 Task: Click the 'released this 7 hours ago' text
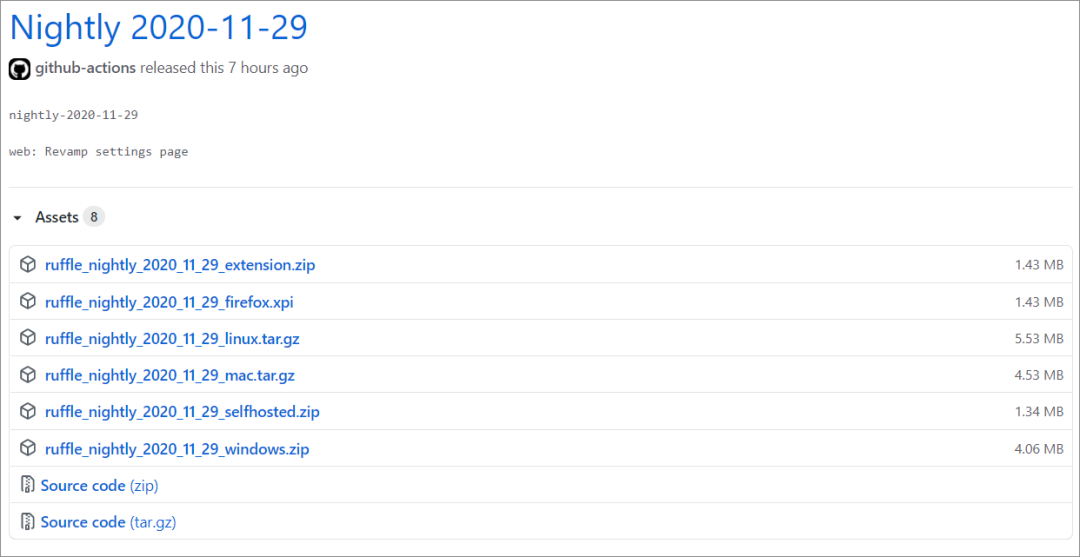(224, 68)
